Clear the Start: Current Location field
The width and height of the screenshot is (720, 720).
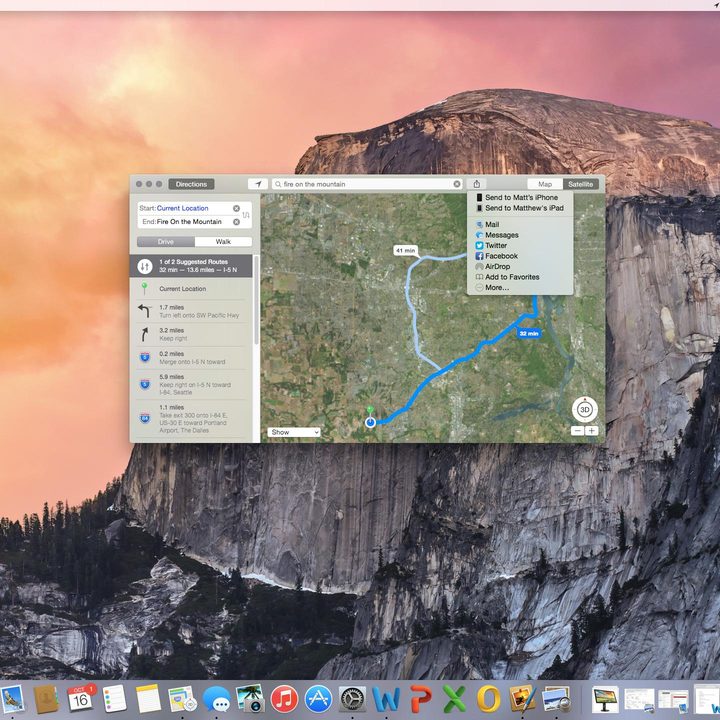(x=236, y=208)
